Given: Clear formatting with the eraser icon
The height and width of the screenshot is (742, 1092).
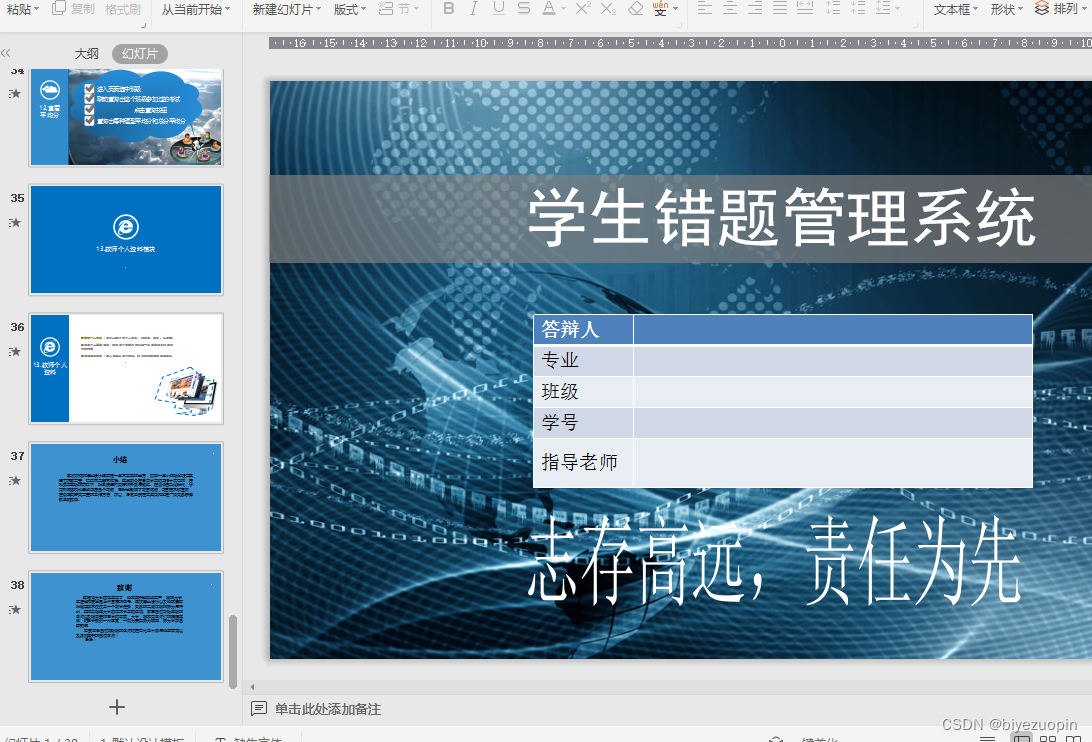Looking at the screenshot, I should tap(635, 10).
